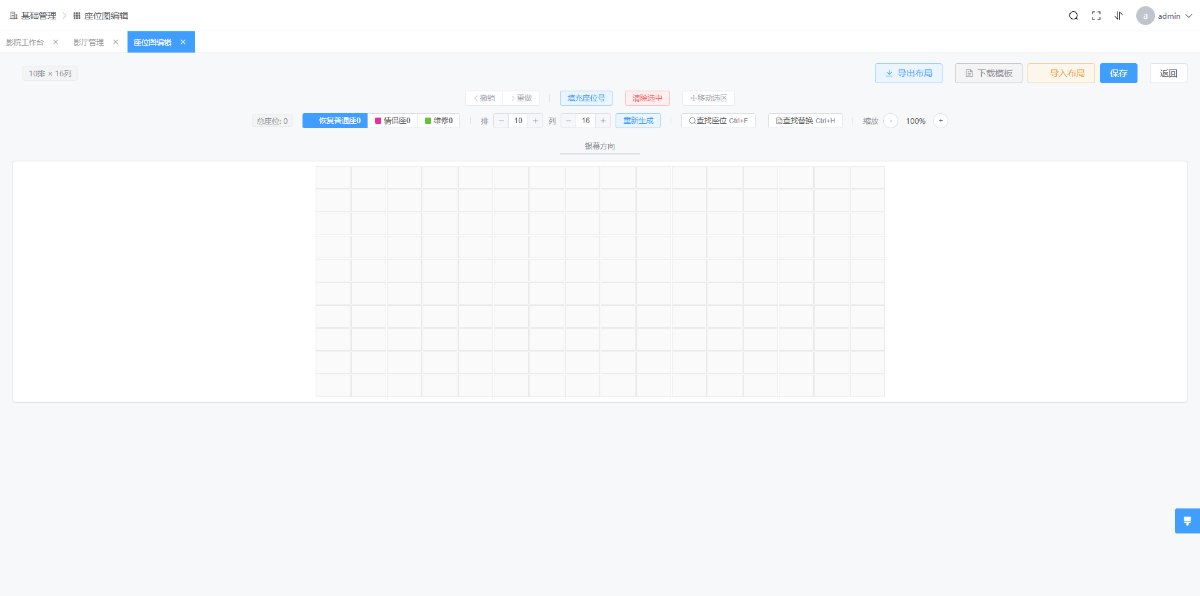Click the blue 保存 save button
1200x596 pixels.
click(x=1119, y=73)
